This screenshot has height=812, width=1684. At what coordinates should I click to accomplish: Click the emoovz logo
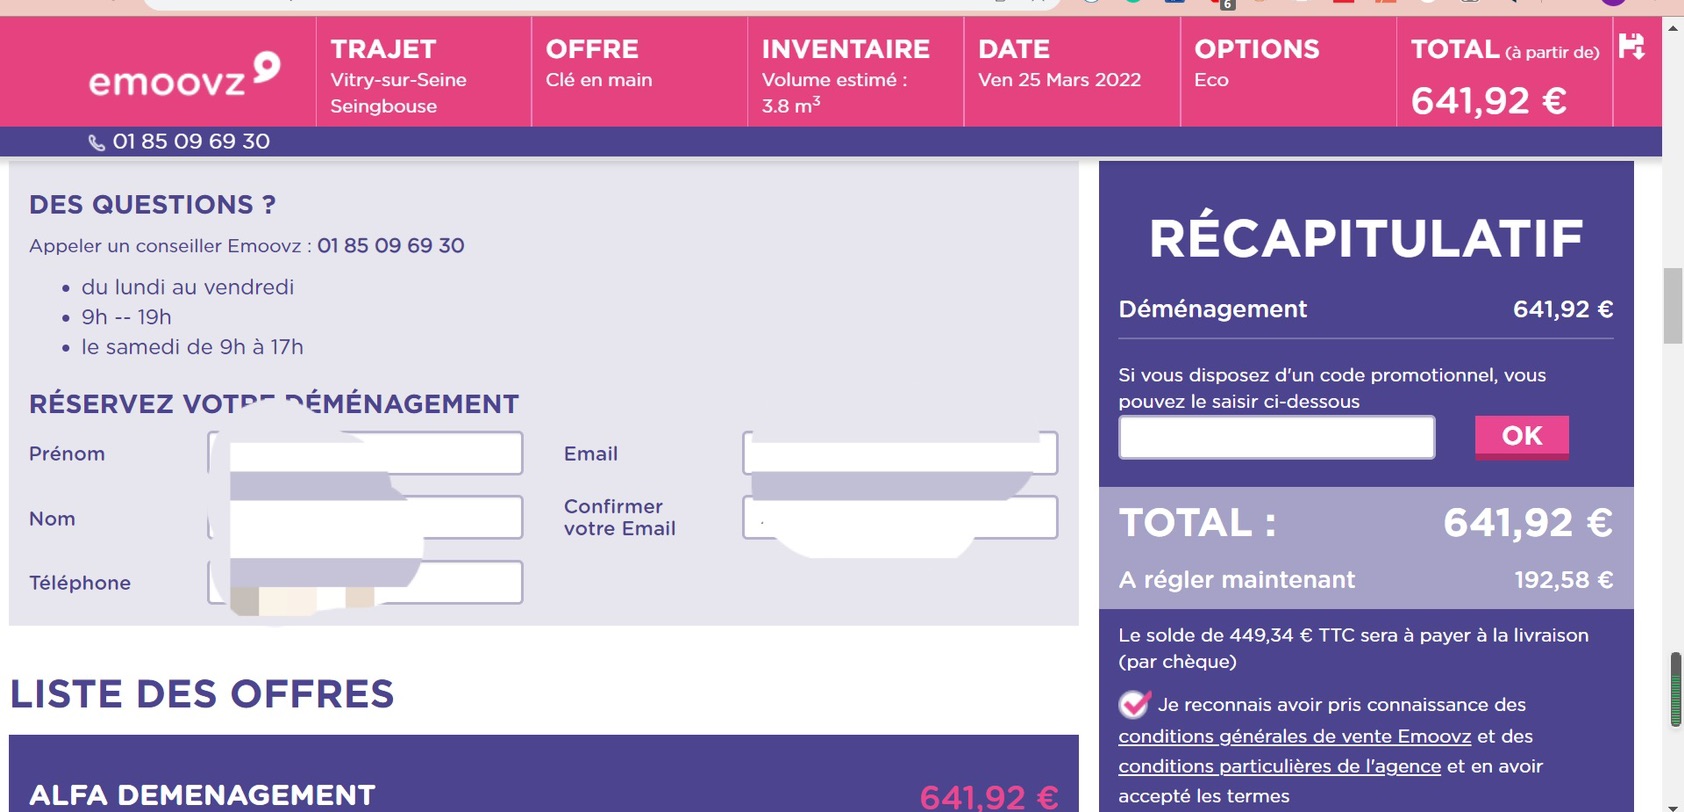[x=184, y=75]
